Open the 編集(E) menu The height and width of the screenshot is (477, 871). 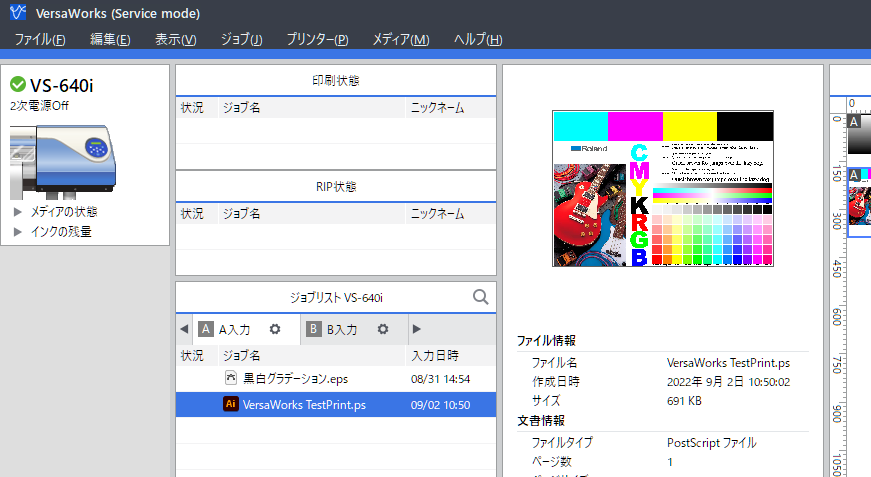click(x=110, y=39)
